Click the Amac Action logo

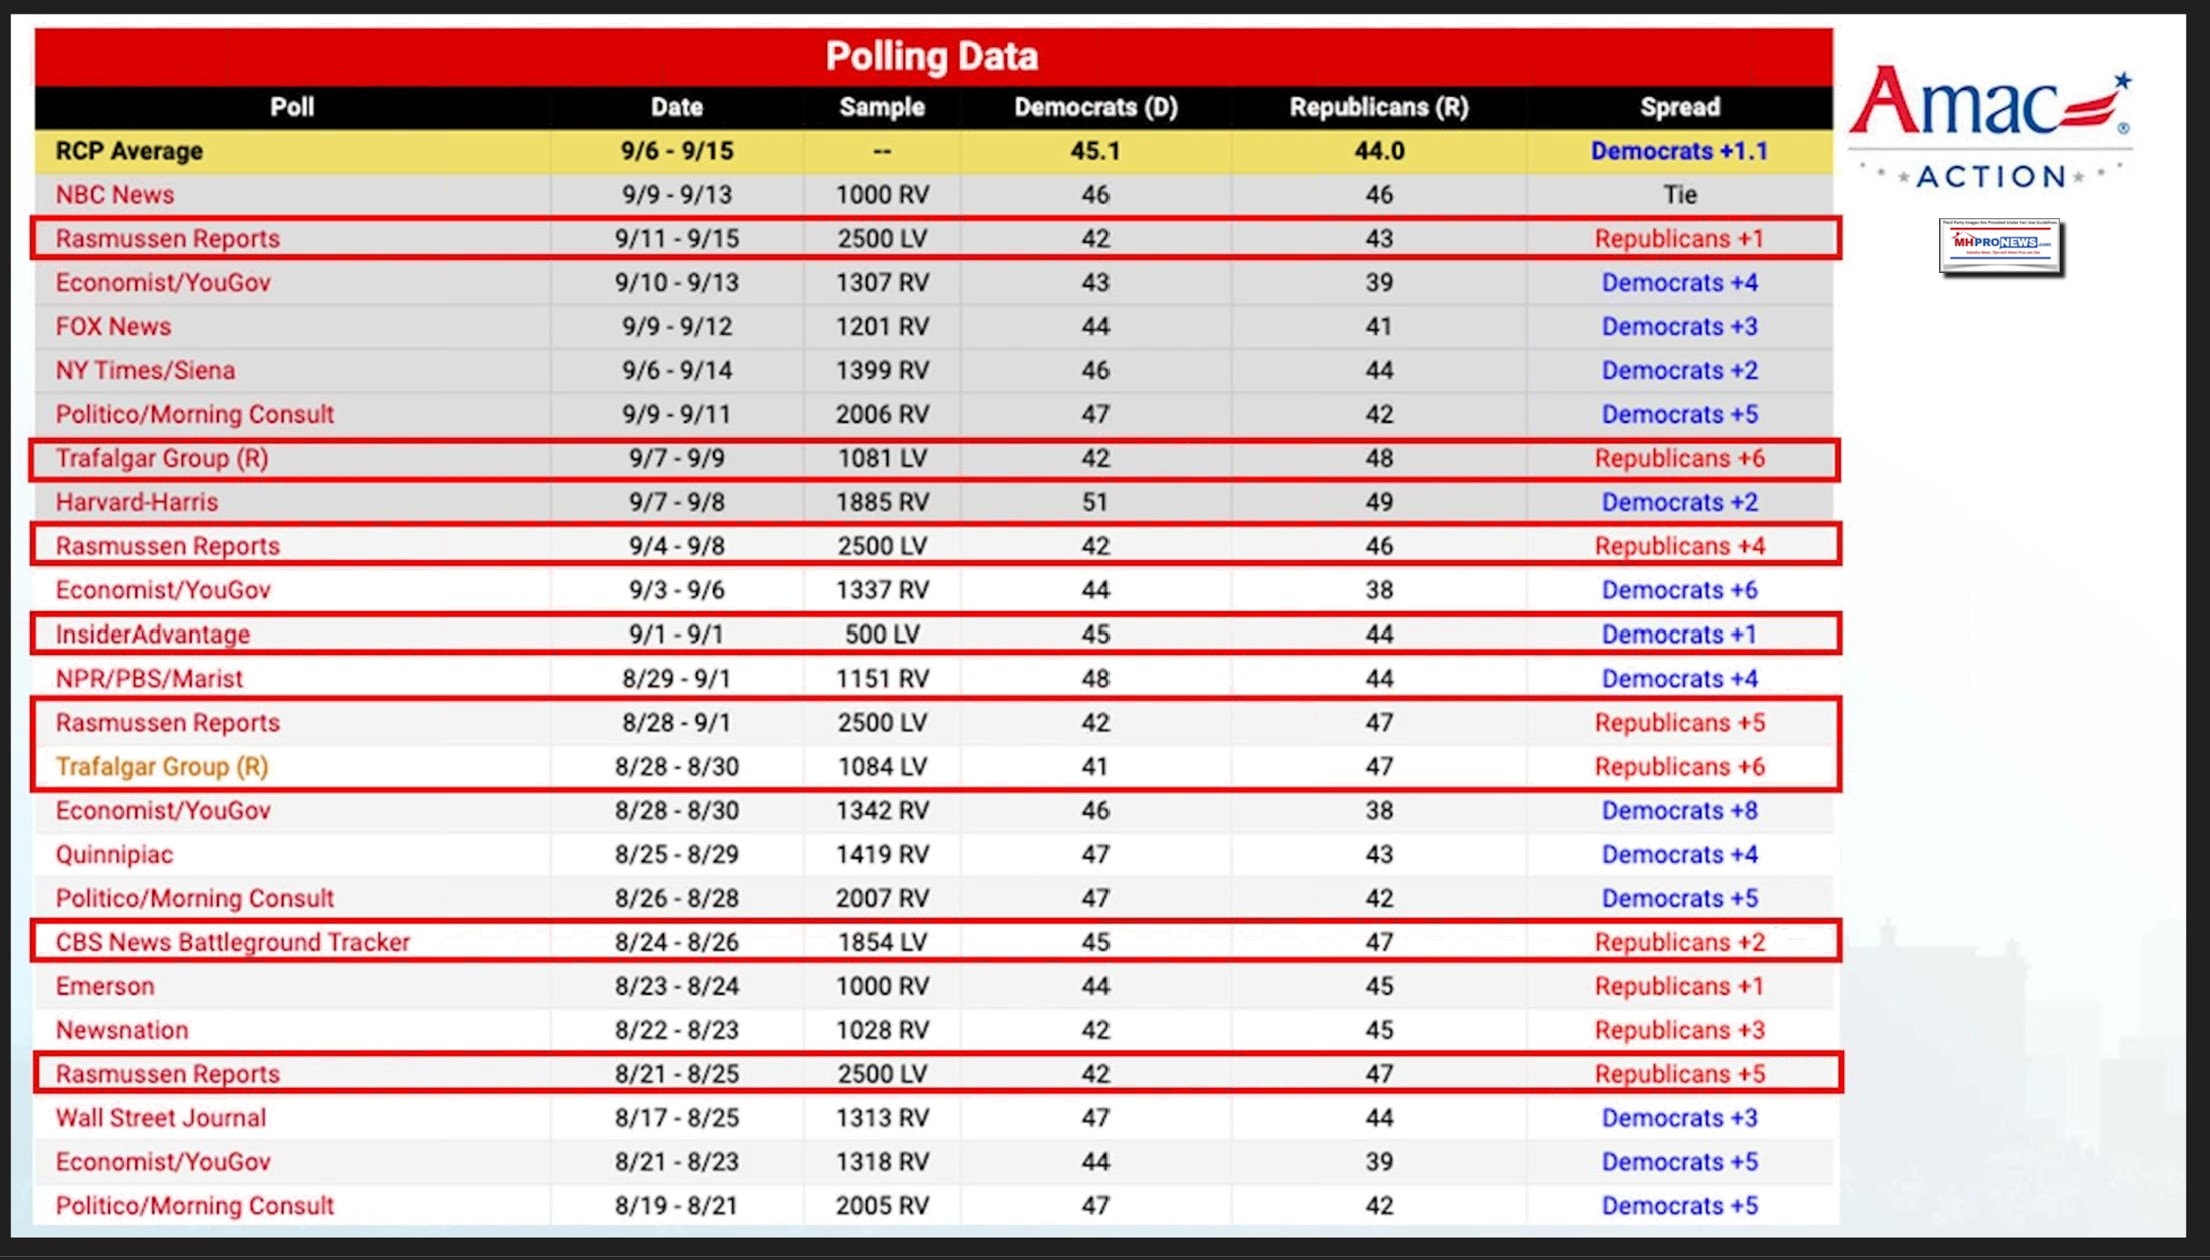(x=1990, y=128)
